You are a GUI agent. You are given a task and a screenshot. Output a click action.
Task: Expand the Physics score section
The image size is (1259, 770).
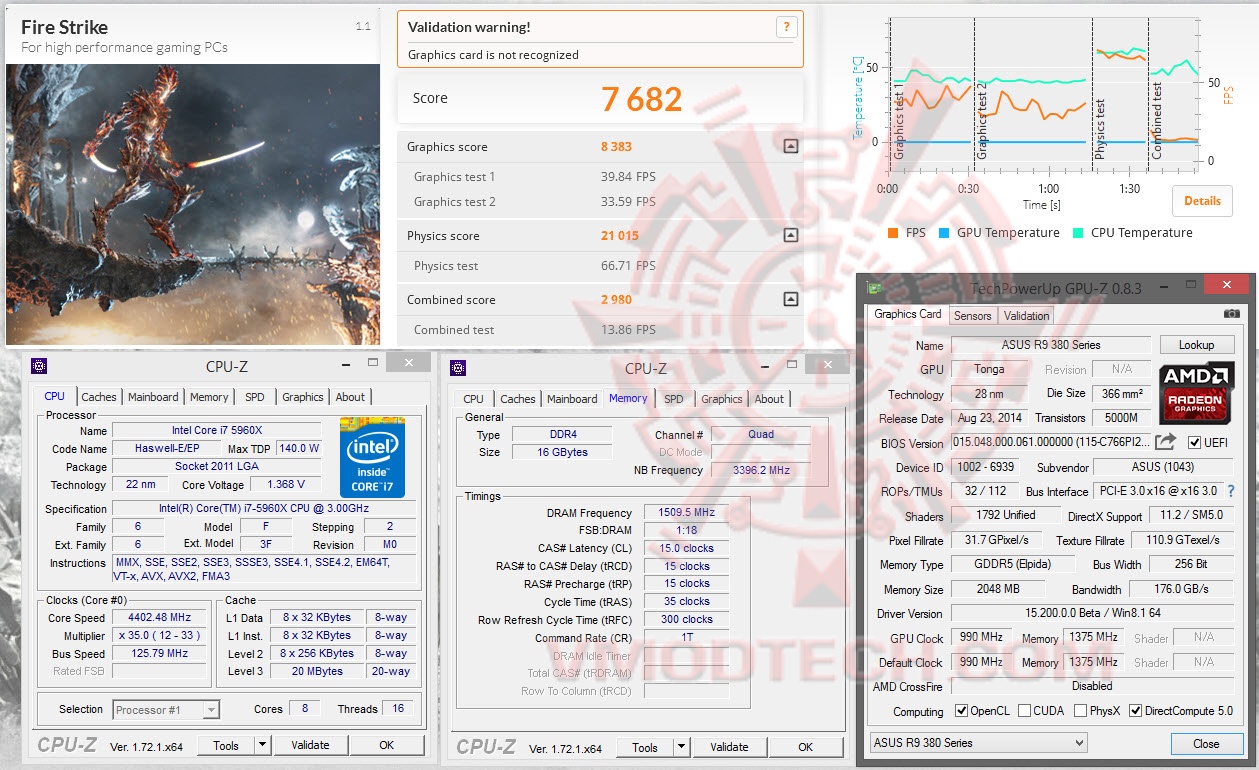[x=790, y=236]
